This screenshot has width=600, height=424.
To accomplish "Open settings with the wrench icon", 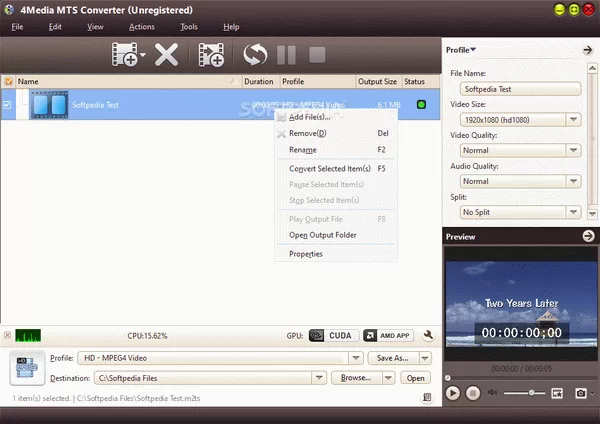I will (429, 336).
